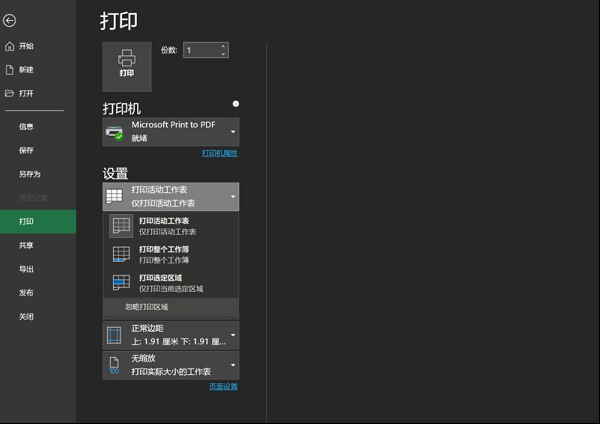Click 关闭 in the sidebar
This screenshot has width=600, height=424.
tap(26, 316)
